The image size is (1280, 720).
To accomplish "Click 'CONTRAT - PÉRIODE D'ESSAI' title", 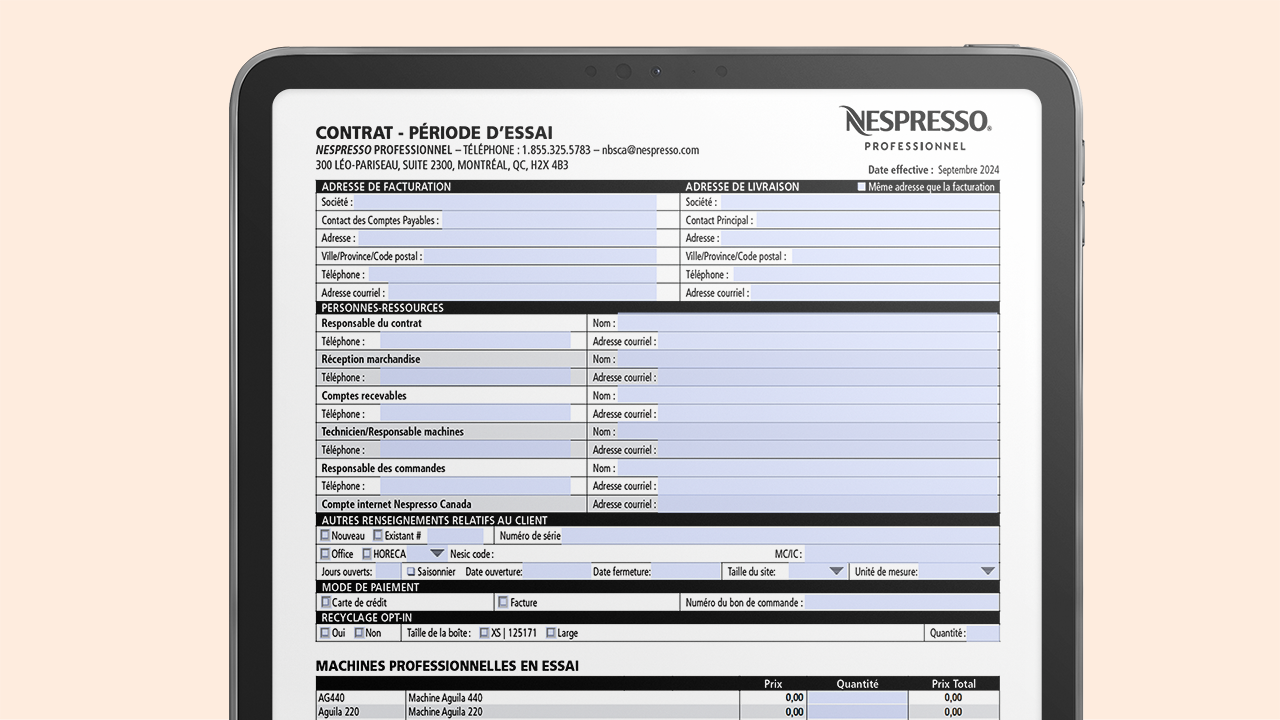I will 434,133.
